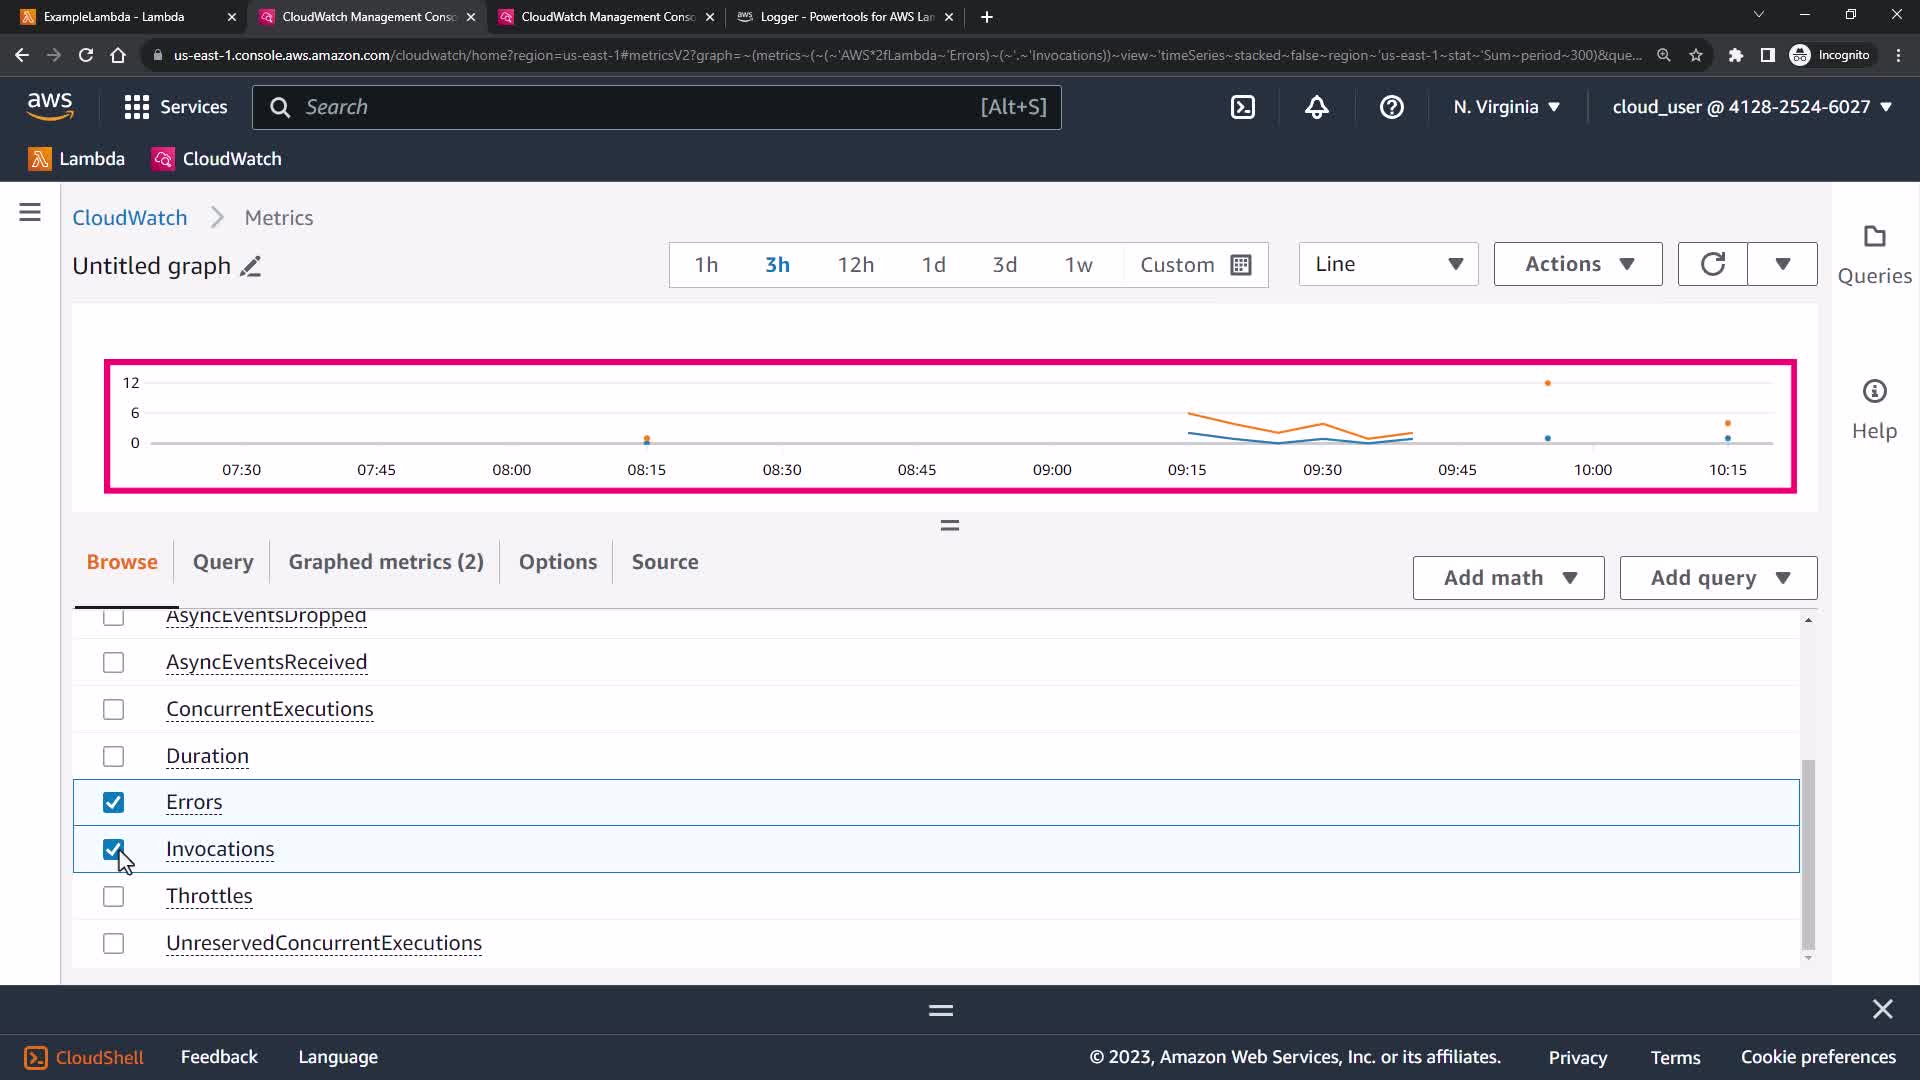This screenshot has height=1080, width=1920.
Task: Focus the AWS Search input field
Action: click(640, 107)
